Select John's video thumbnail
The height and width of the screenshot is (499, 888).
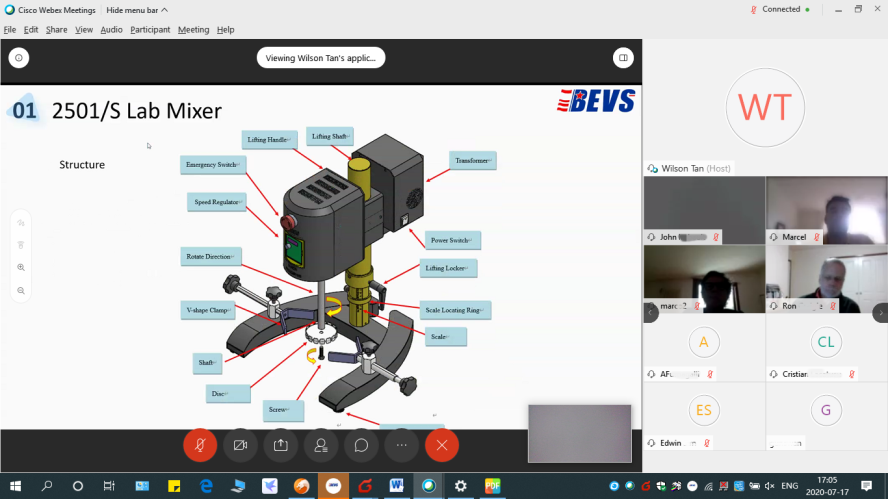click(705, 210)
